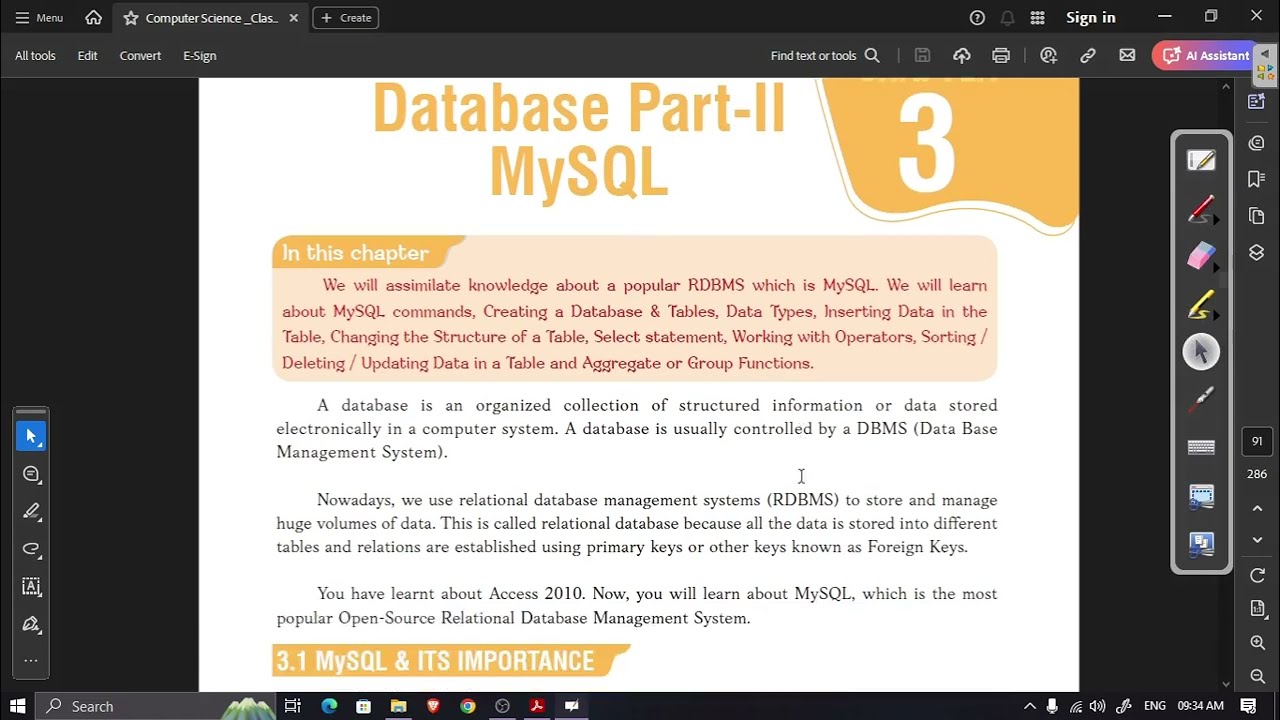Viewport: 1280px width, 720px height.
Task: Open File Explorer from the taskbar
Action: [x=398, y=706]
